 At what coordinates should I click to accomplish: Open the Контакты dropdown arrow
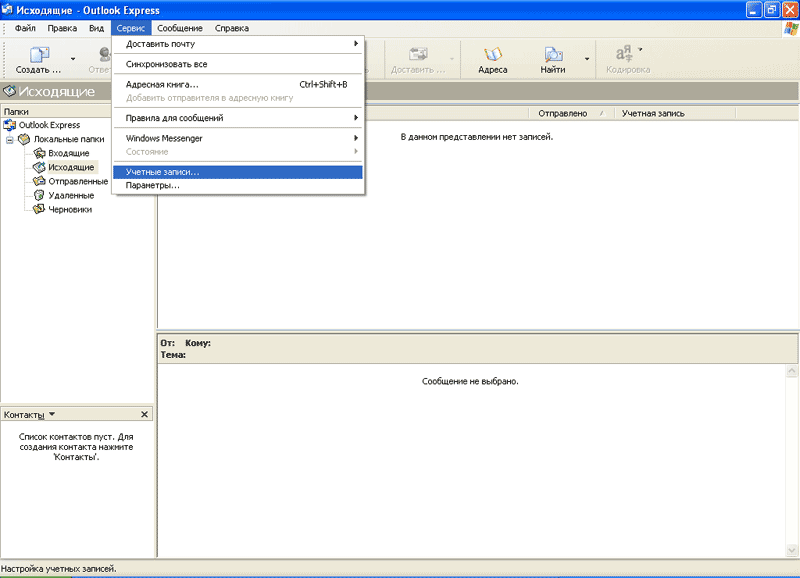pos(52,414)
